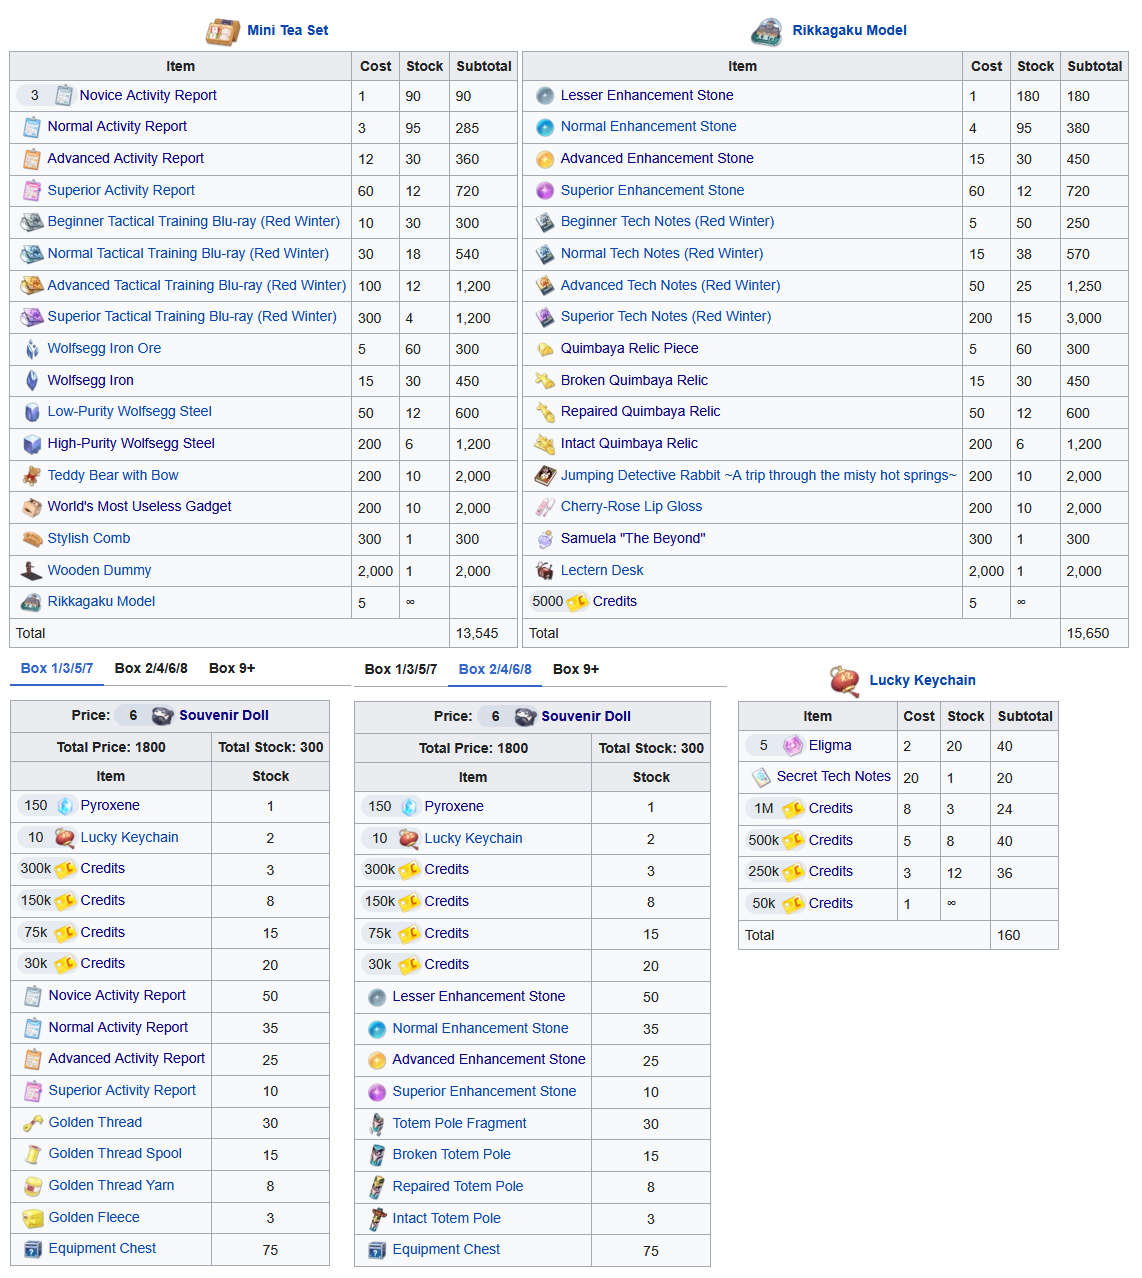Click the Lucky Keychain header icon
This screenshot has height=1278, width=1142.
[x=845, y=680]
